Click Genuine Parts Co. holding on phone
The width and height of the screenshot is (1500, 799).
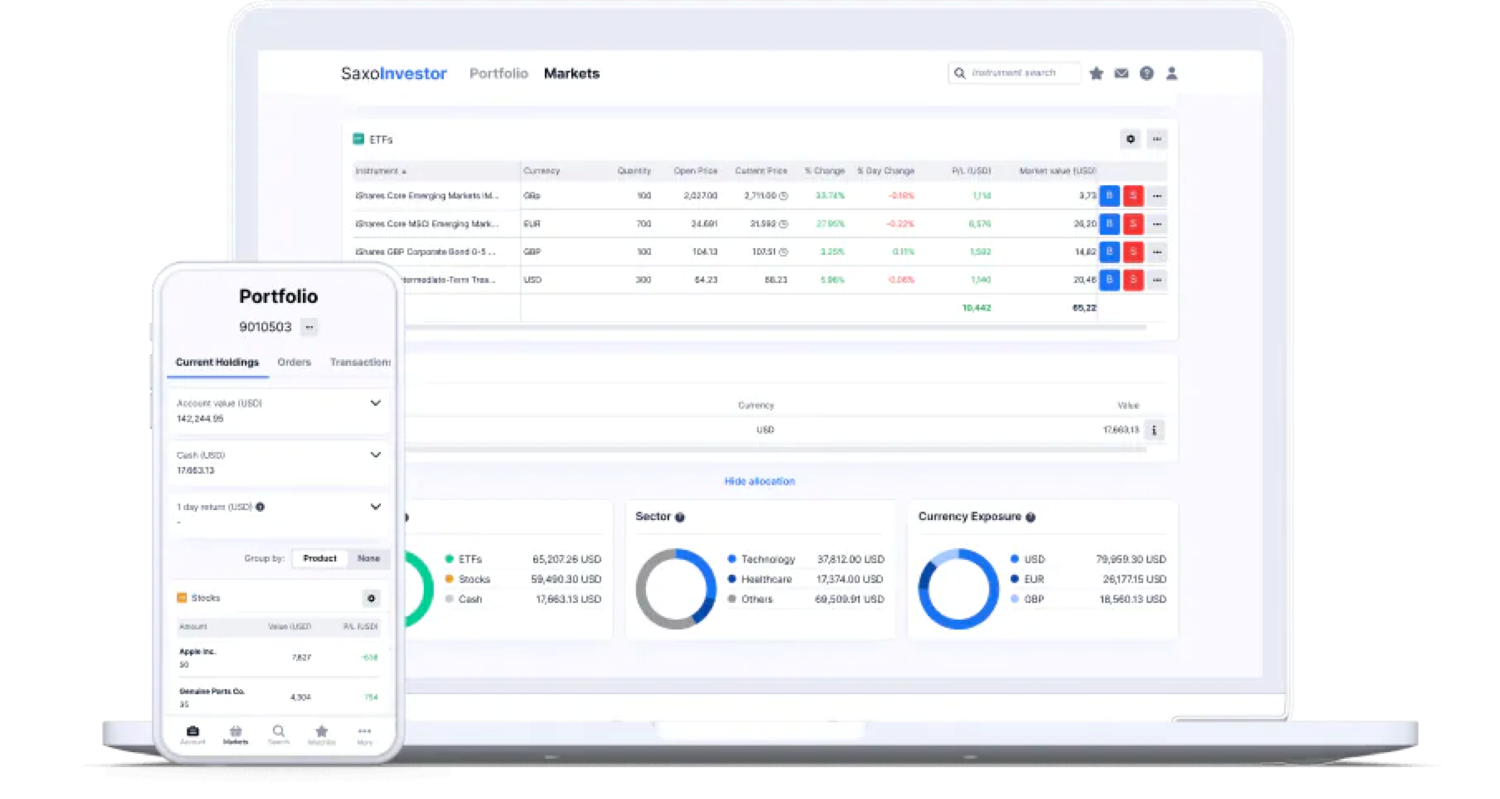pos(278,696)
